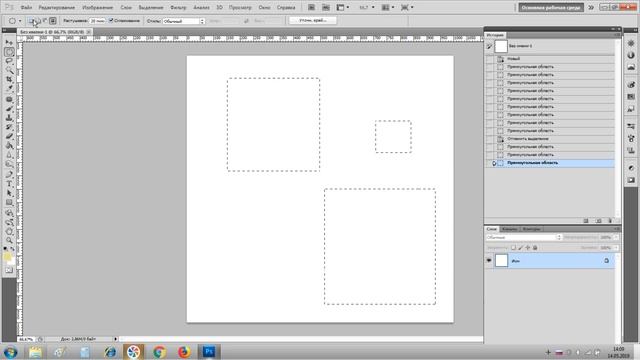Select the Clone Stamp tool
Viewport: 640px width, 360px height.
click(9, 118)
